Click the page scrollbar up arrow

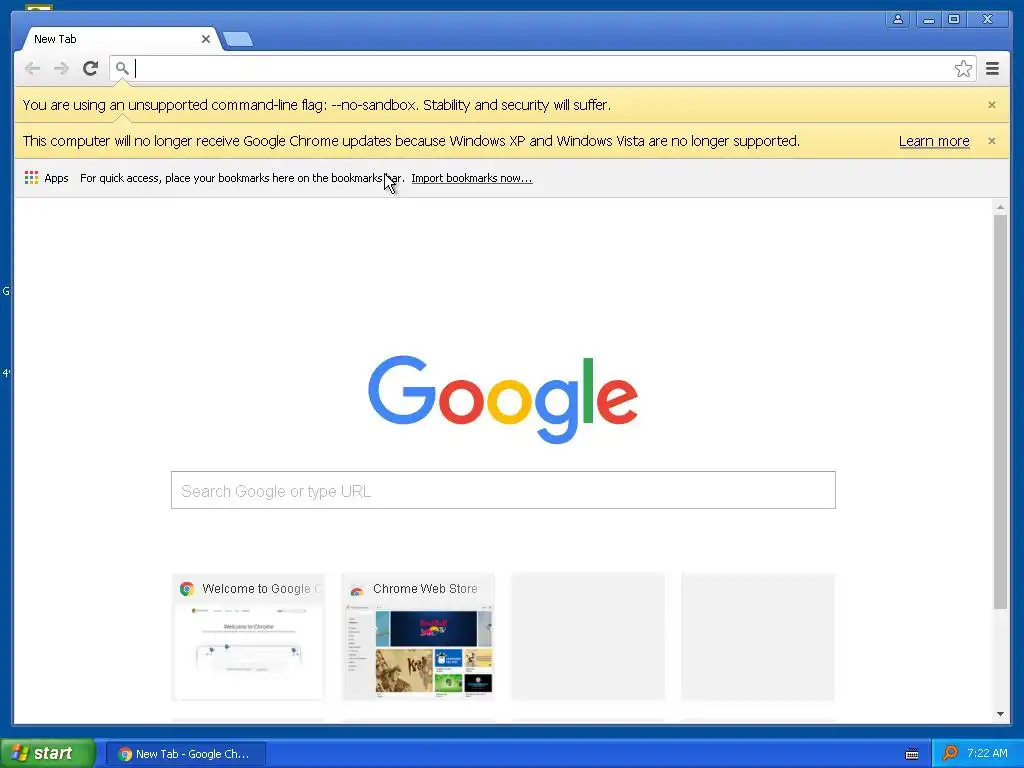[x=1000, y=207]
